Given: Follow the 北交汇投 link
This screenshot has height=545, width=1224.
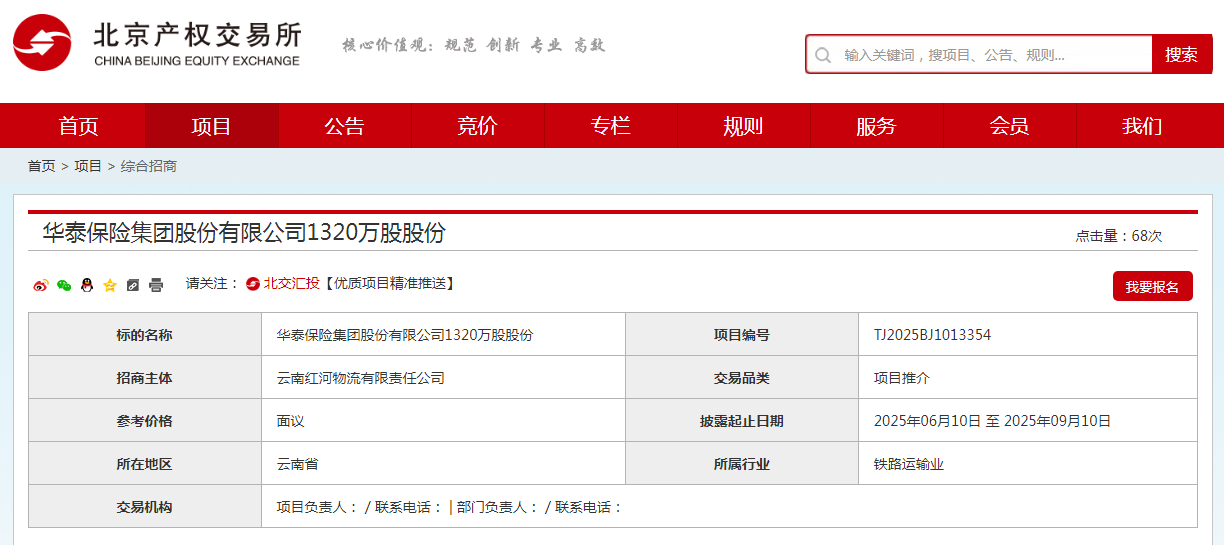Looking at the screenshot, I should point(290,283).
